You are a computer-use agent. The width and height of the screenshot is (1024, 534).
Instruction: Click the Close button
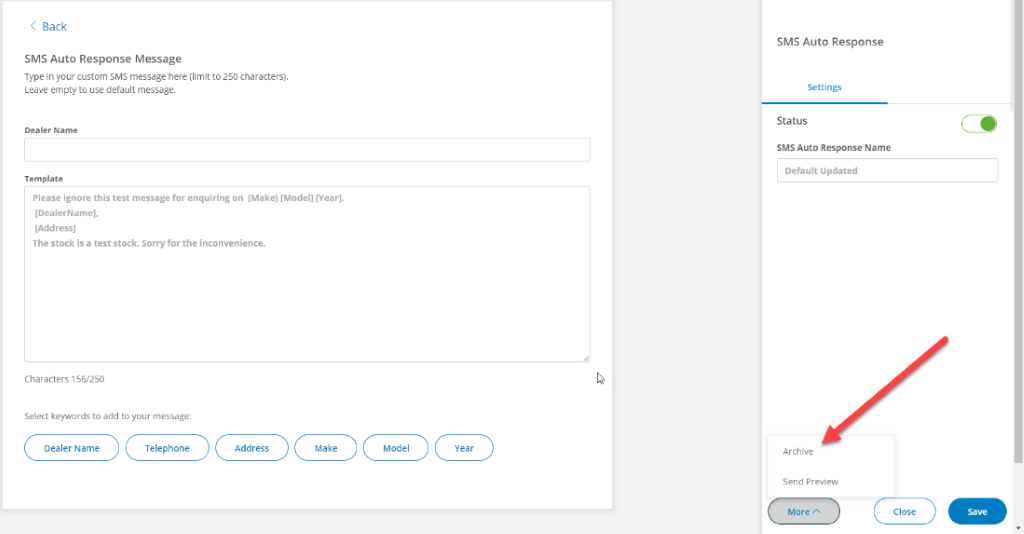click(904, 511)
